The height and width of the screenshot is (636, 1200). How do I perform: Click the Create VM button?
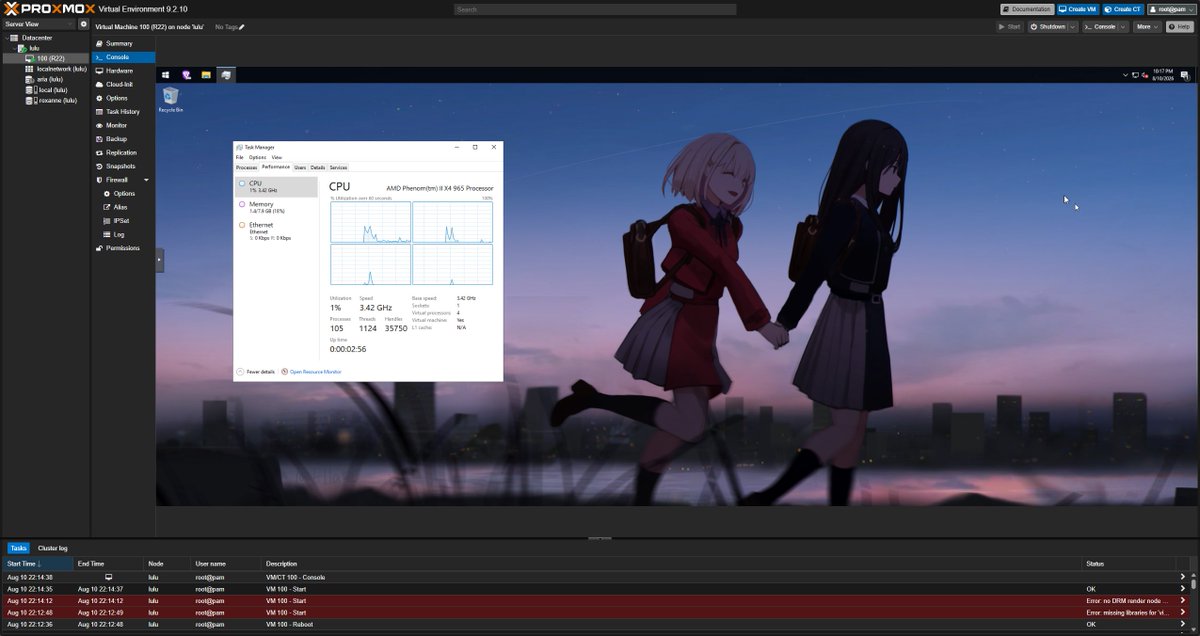click(x=1078, y=9)
